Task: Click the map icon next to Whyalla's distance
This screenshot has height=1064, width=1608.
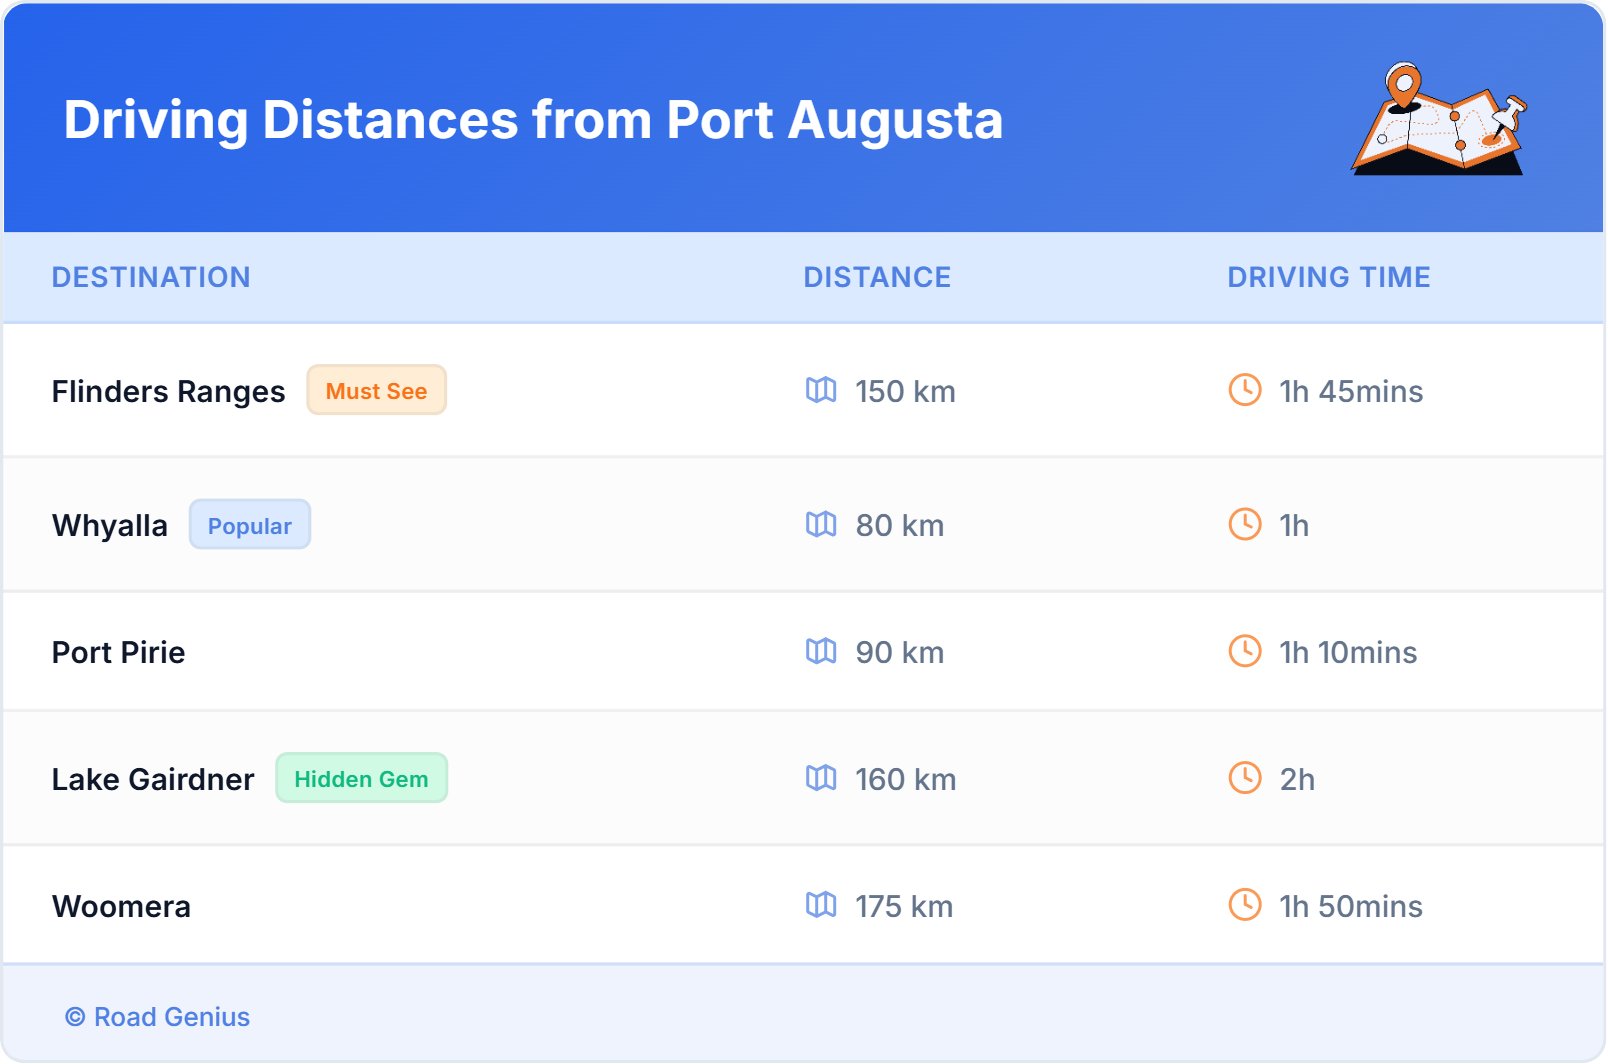Action: [x=821, y=525]
